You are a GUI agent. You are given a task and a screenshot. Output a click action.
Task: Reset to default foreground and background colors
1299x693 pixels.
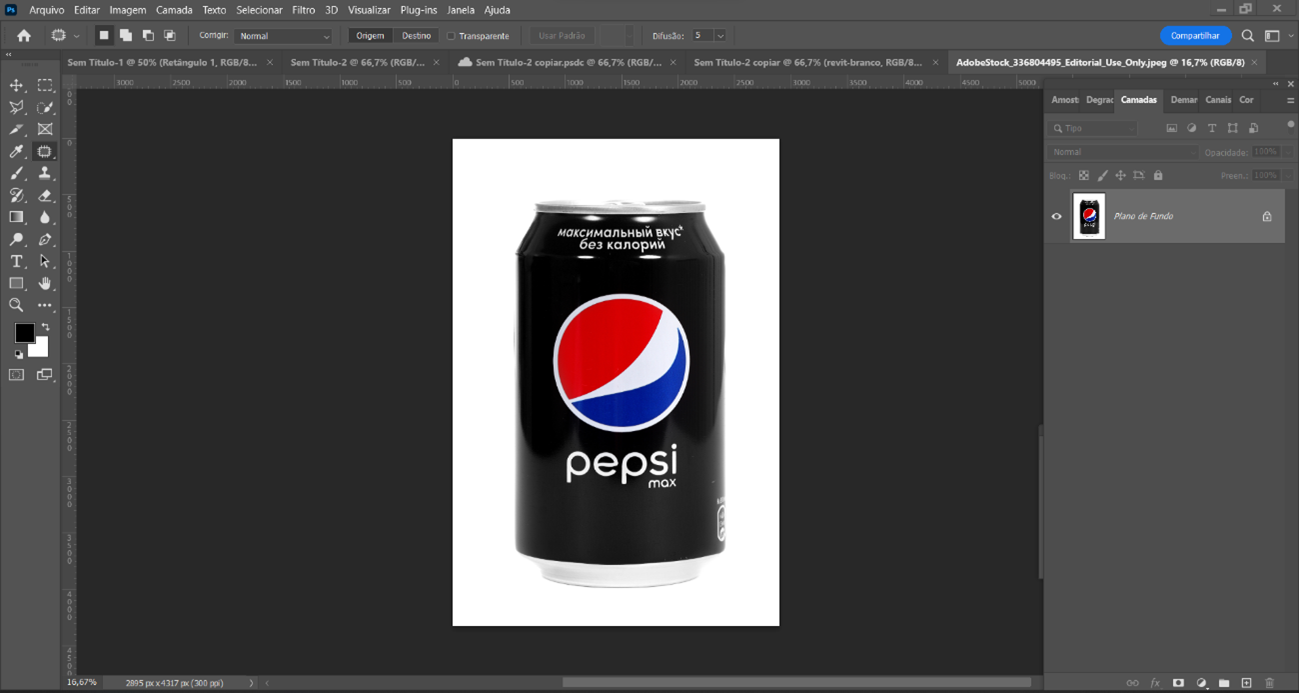tap(18, 354)
